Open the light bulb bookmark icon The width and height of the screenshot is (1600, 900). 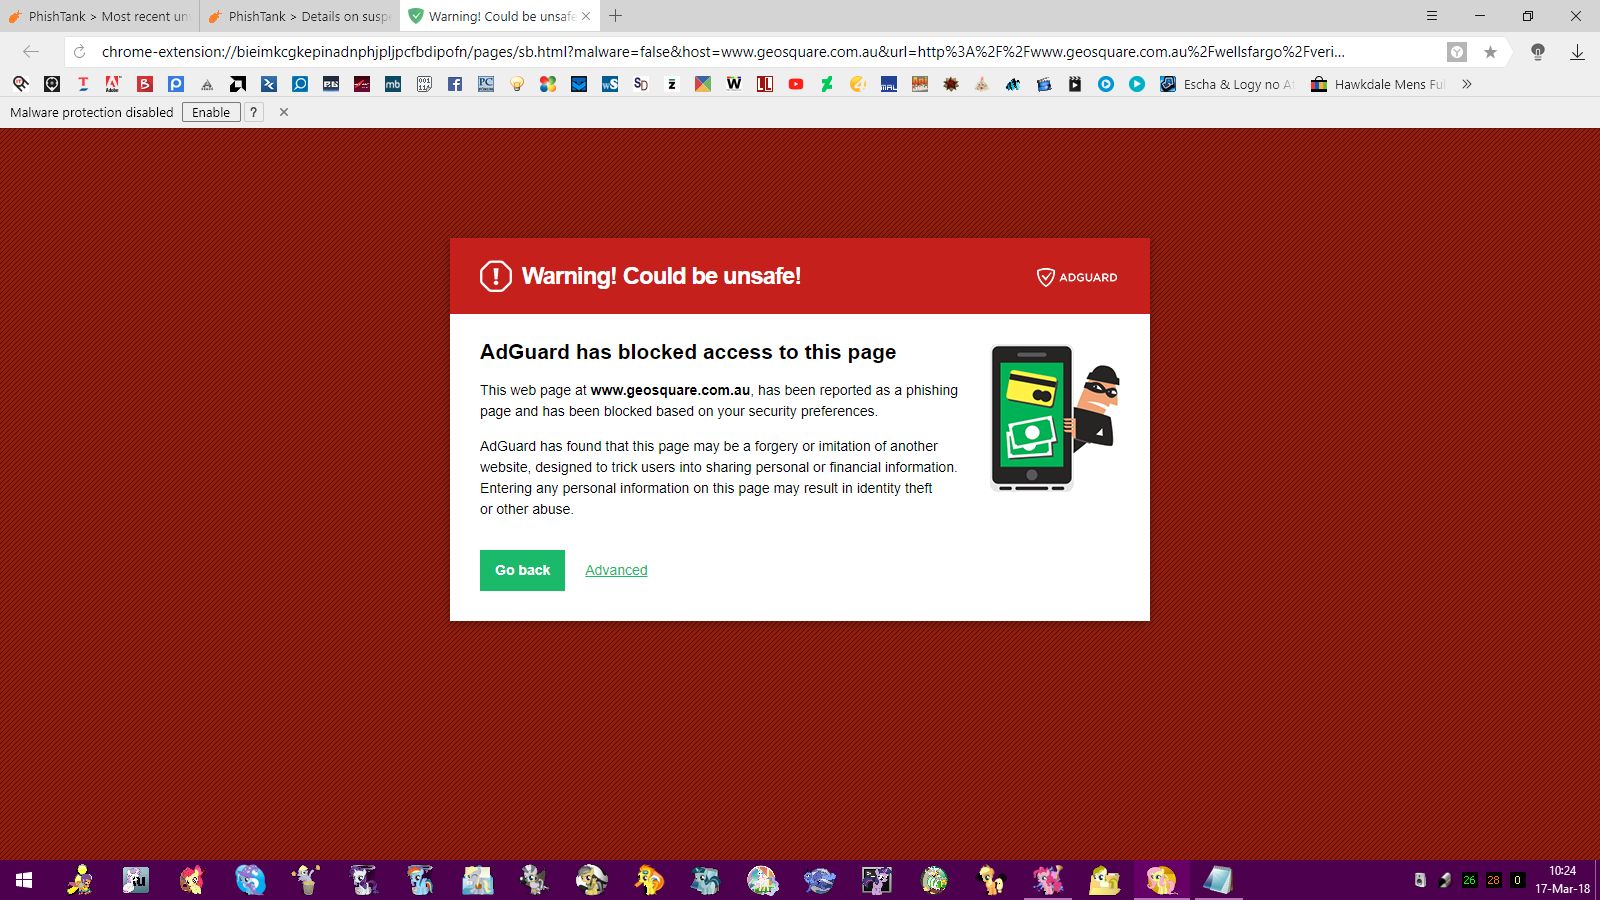pyautogui.click(x=517, y=84)
